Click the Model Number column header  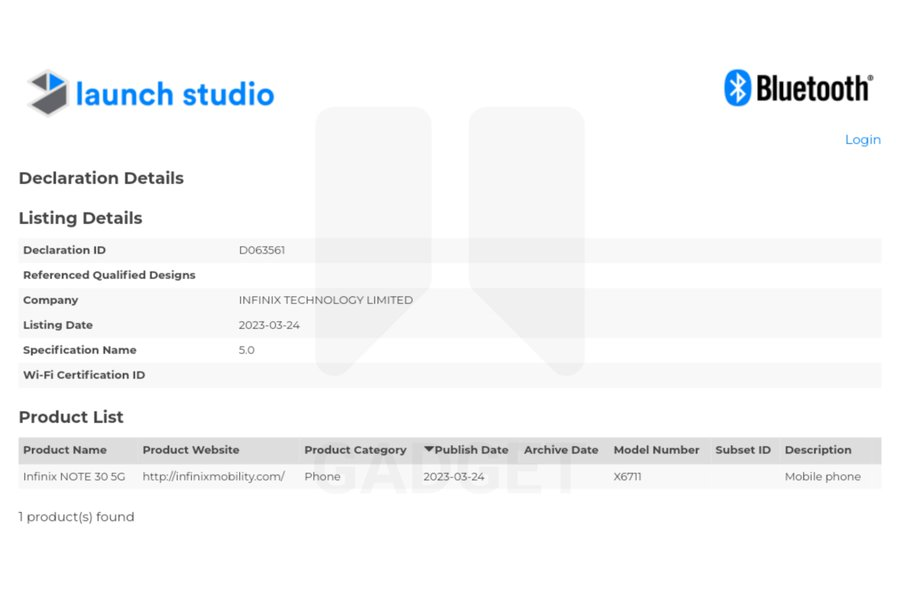point(656,450)
